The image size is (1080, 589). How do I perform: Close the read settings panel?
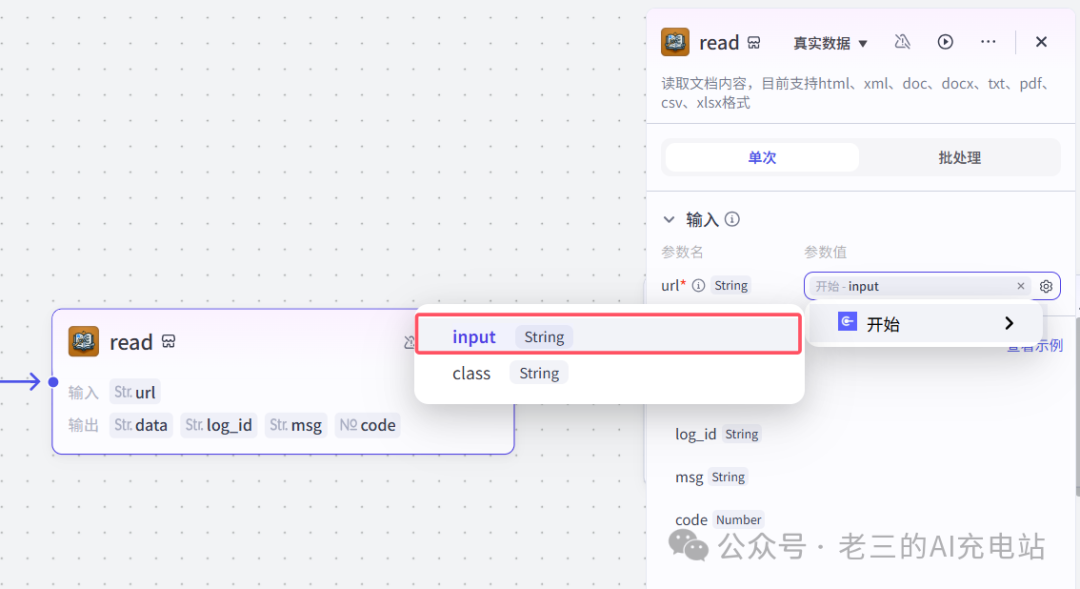pos(1041,42)
